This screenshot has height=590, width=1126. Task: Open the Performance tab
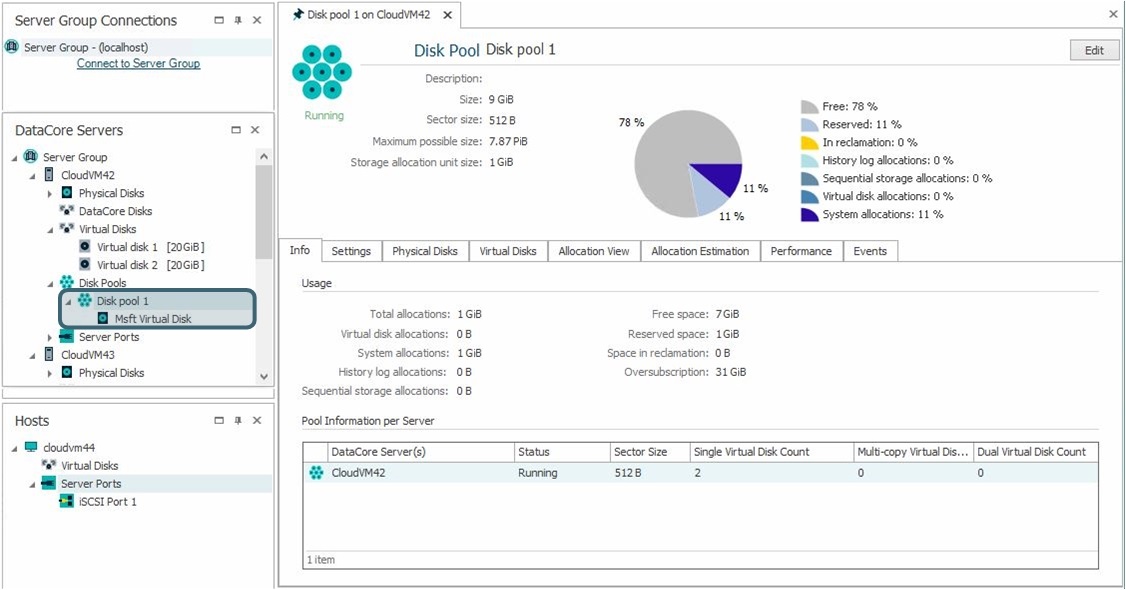point(800,251)
